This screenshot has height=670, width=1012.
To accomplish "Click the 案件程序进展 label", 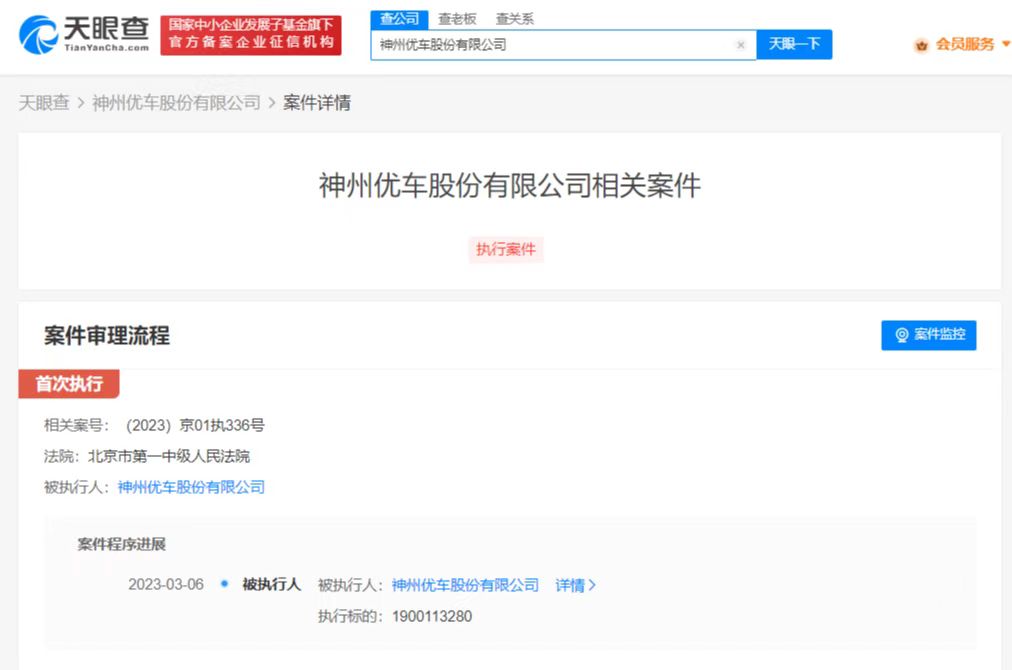I will pyautogui.click(x=121, y=544).
